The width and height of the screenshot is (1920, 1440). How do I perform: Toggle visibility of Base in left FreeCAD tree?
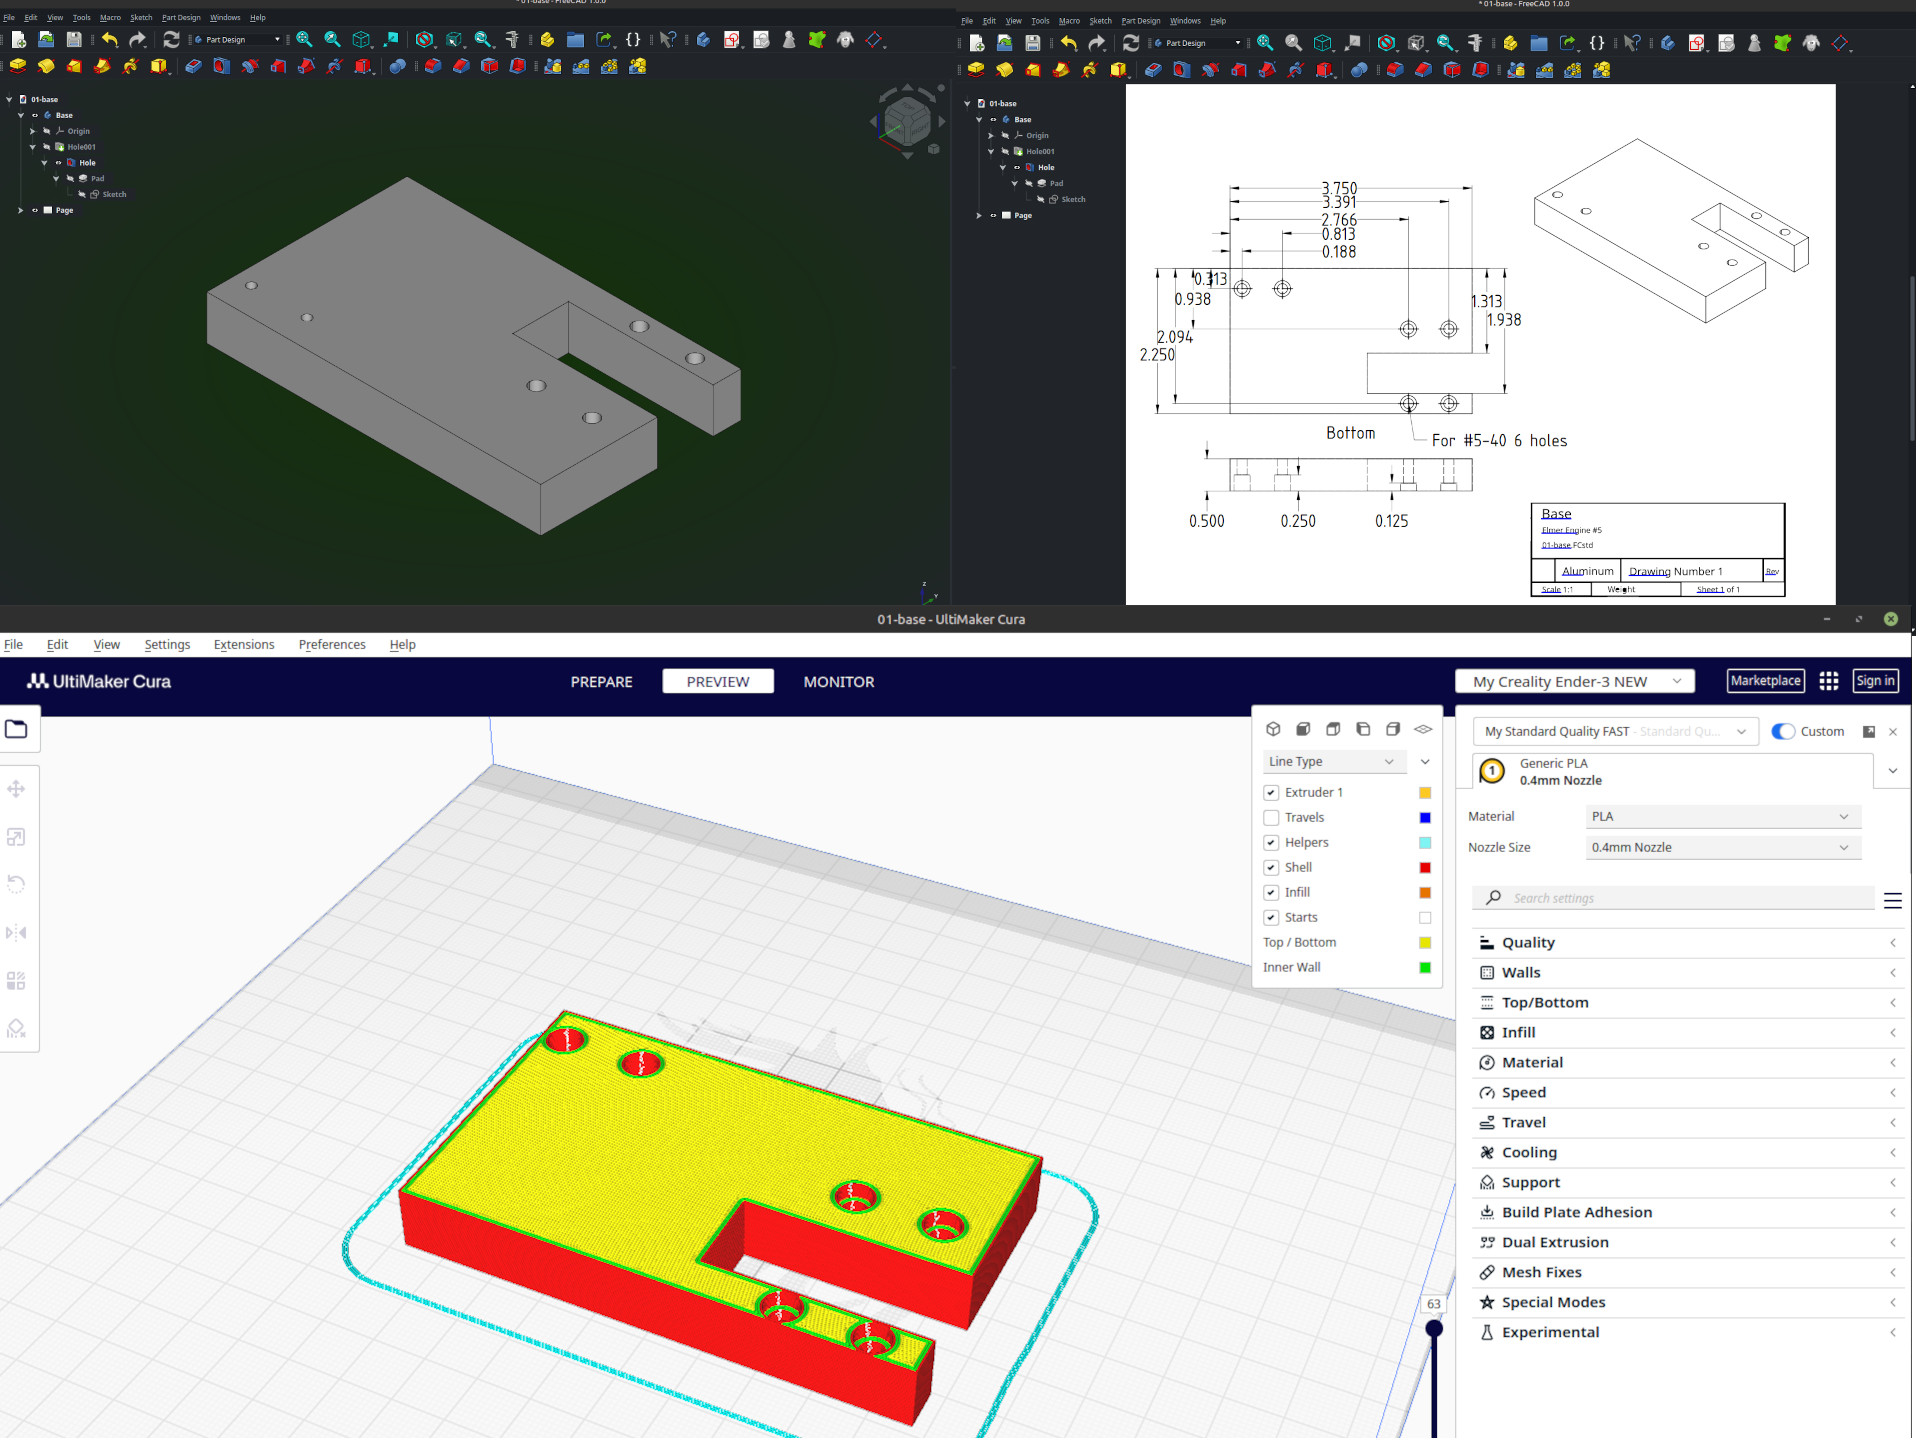tap(35, 115)
